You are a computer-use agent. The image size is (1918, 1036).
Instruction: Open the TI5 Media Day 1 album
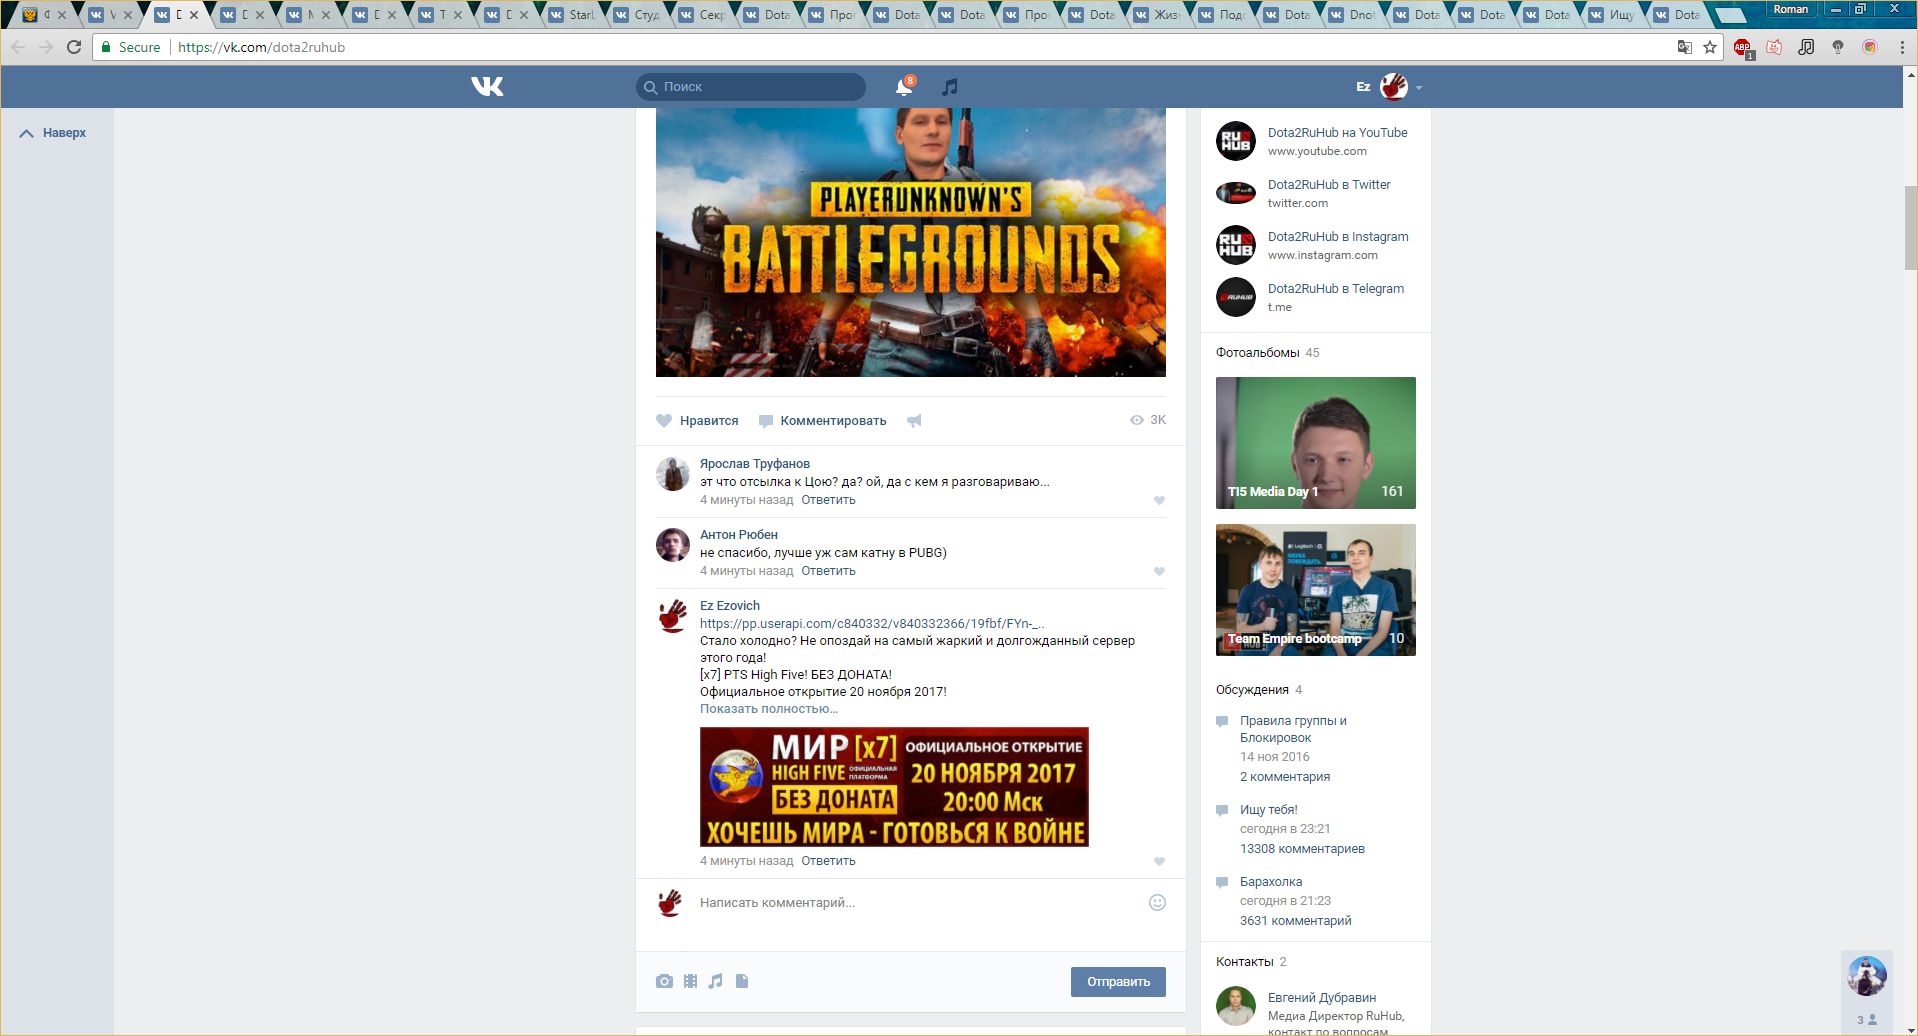click(1316, 443)
